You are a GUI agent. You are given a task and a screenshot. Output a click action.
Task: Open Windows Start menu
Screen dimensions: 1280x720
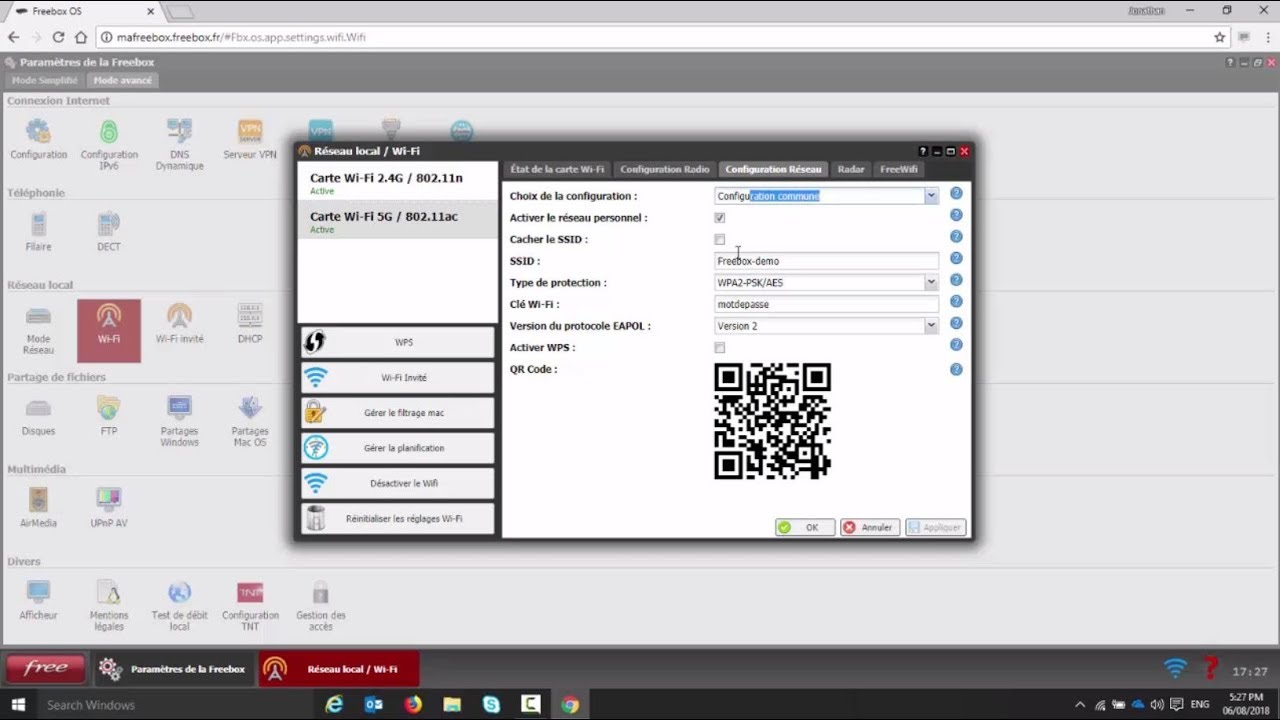tap(18, 705)
